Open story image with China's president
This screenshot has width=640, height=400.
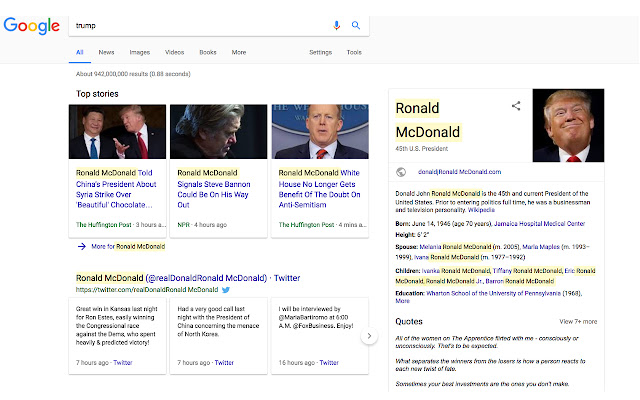point(118,132)
